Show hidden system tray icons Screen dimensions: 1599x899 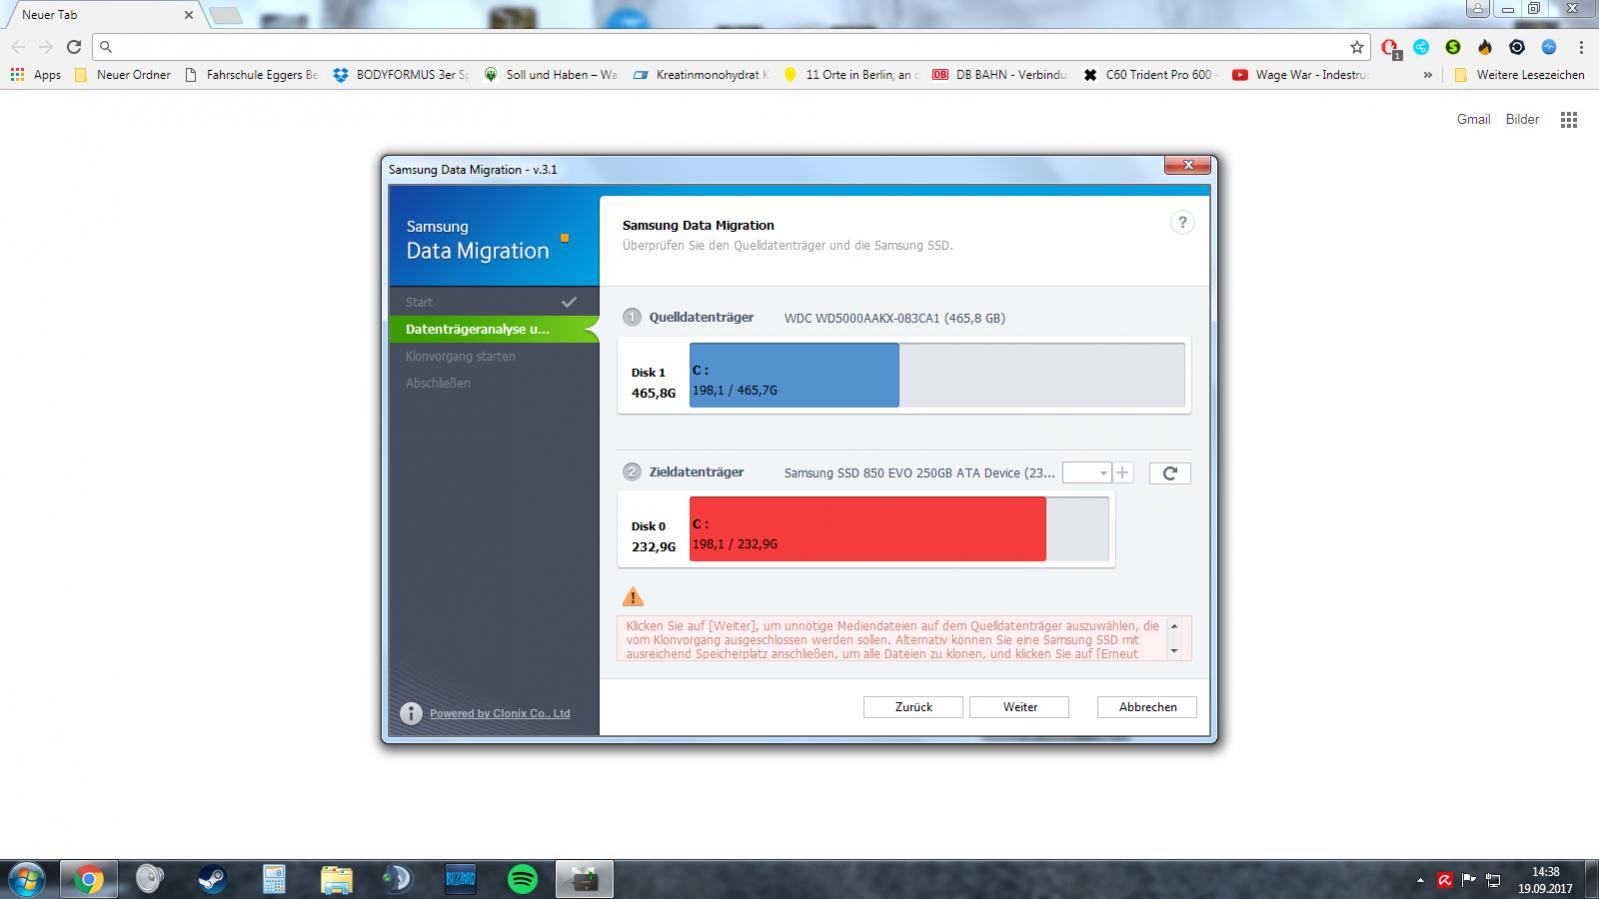(1420, 880)
